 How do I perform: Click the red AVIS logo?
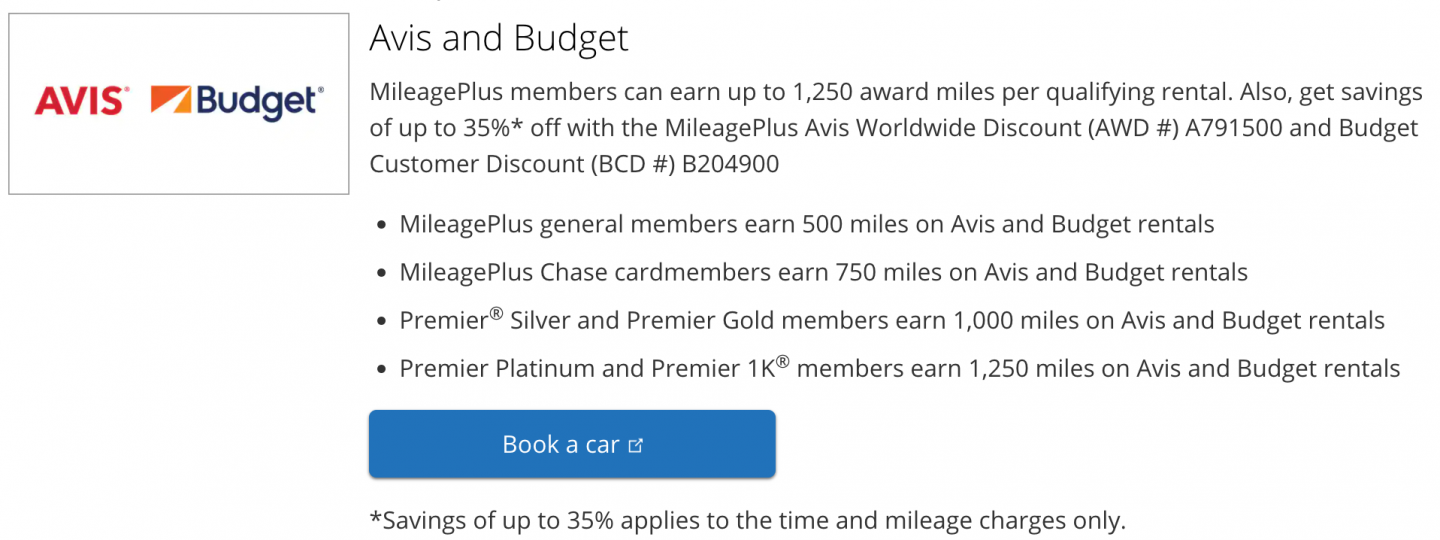(82, 101)
